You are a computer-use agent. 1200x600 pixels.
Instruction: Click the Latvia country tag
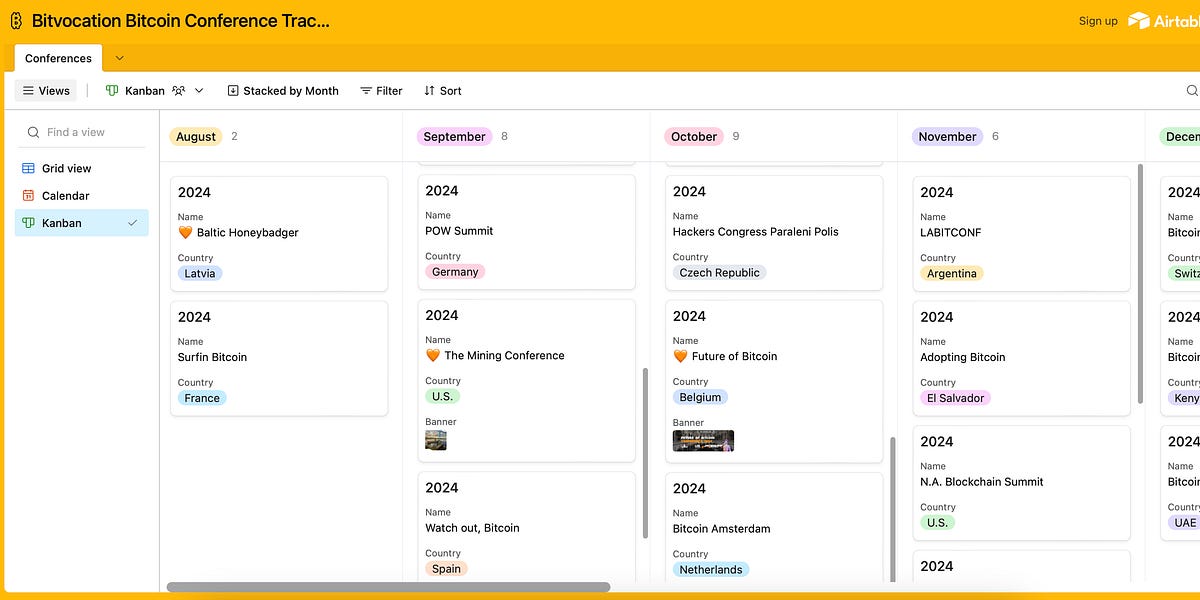pos(200,273)
